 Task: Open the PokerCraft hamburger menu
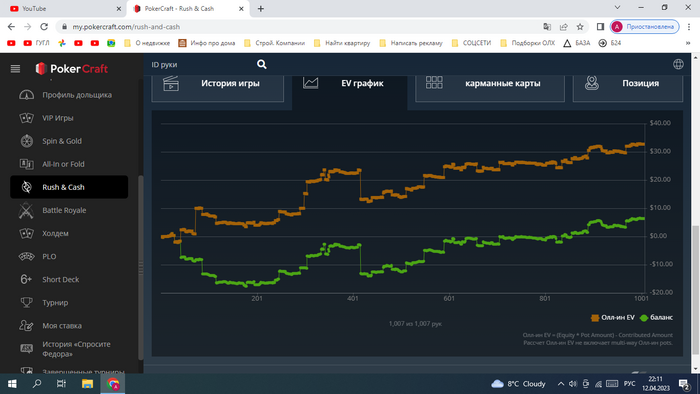[x=15, y=68]
